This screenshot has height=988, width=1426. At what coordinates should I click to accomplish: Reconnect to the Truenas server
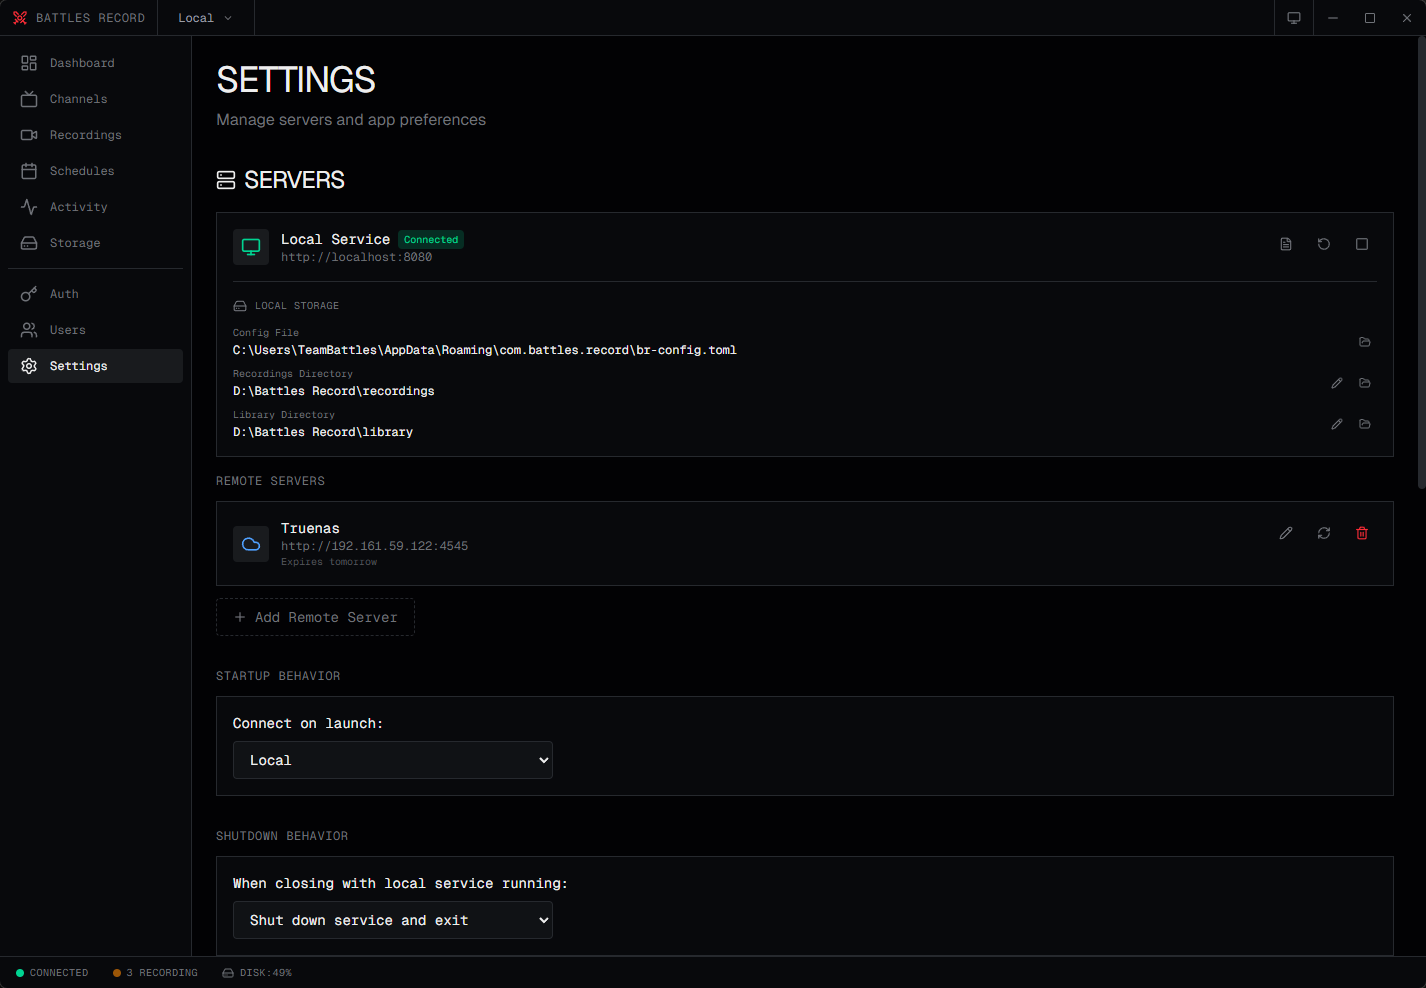1324,533
